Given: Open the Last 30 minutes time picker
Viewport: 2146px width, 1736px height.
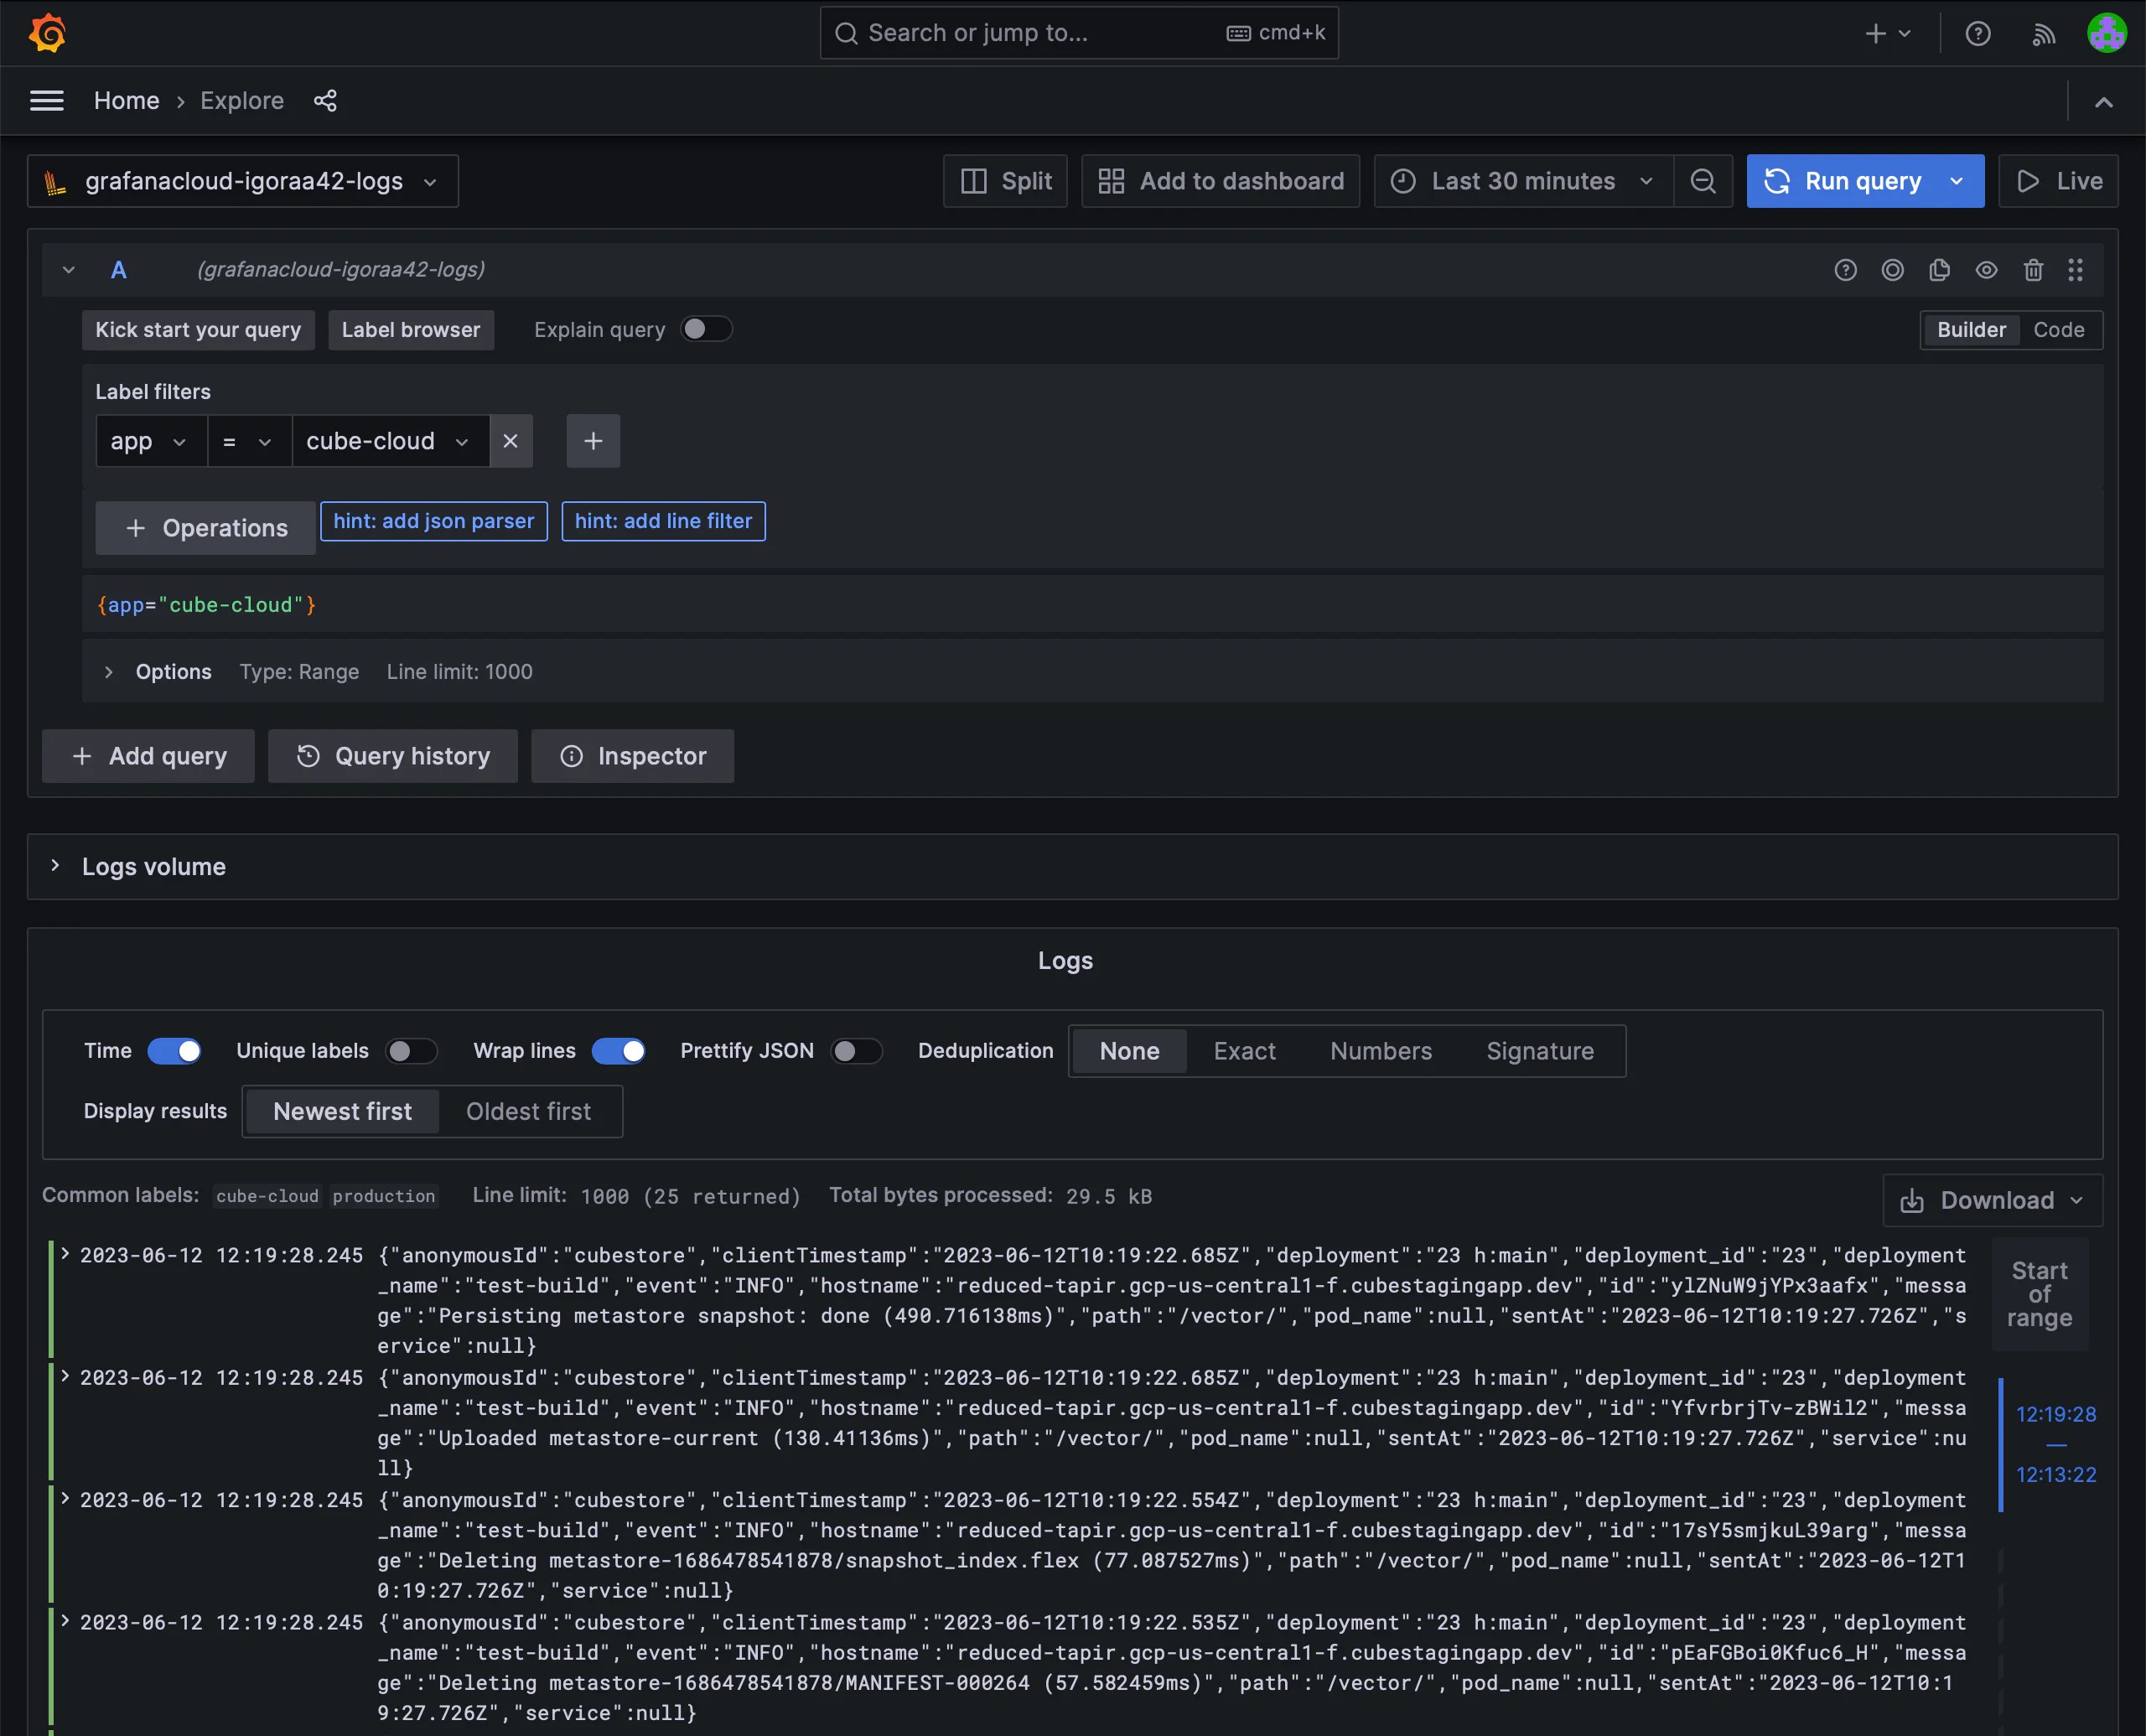Looking at the screenshot, I should (x=1522, y=181).
